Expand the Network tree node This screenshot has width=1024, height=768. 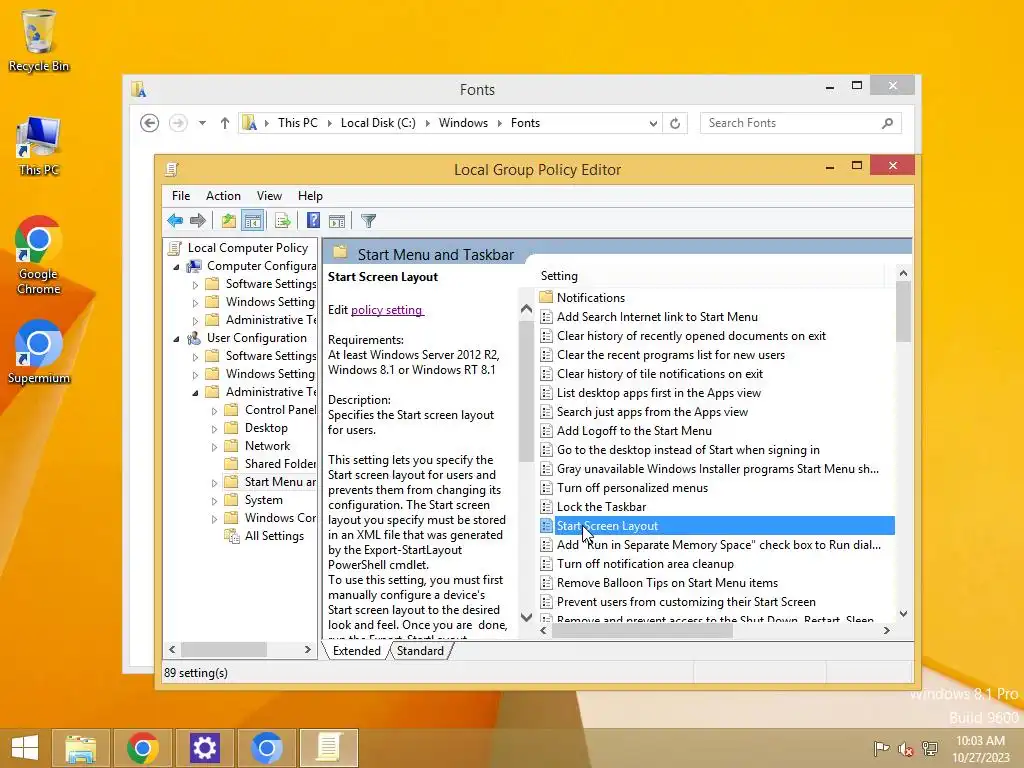[214, 447]
